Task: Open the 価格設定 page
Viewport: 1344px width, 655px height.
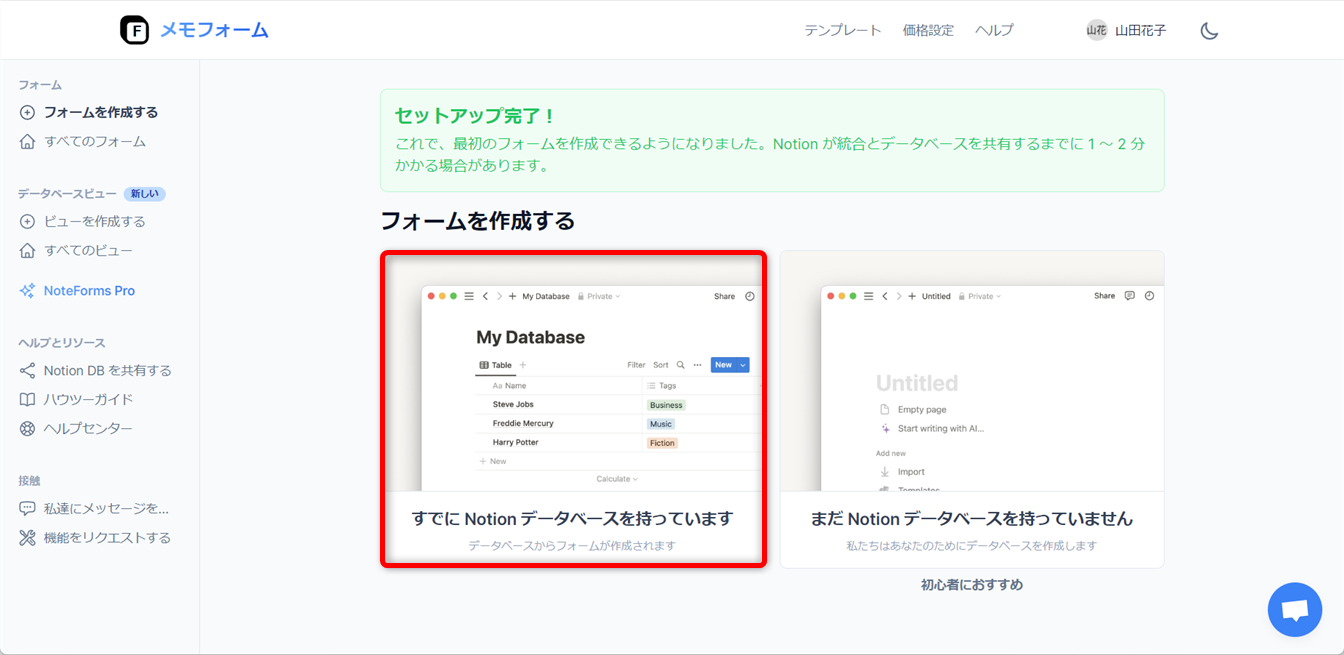Action: [928, 30]
